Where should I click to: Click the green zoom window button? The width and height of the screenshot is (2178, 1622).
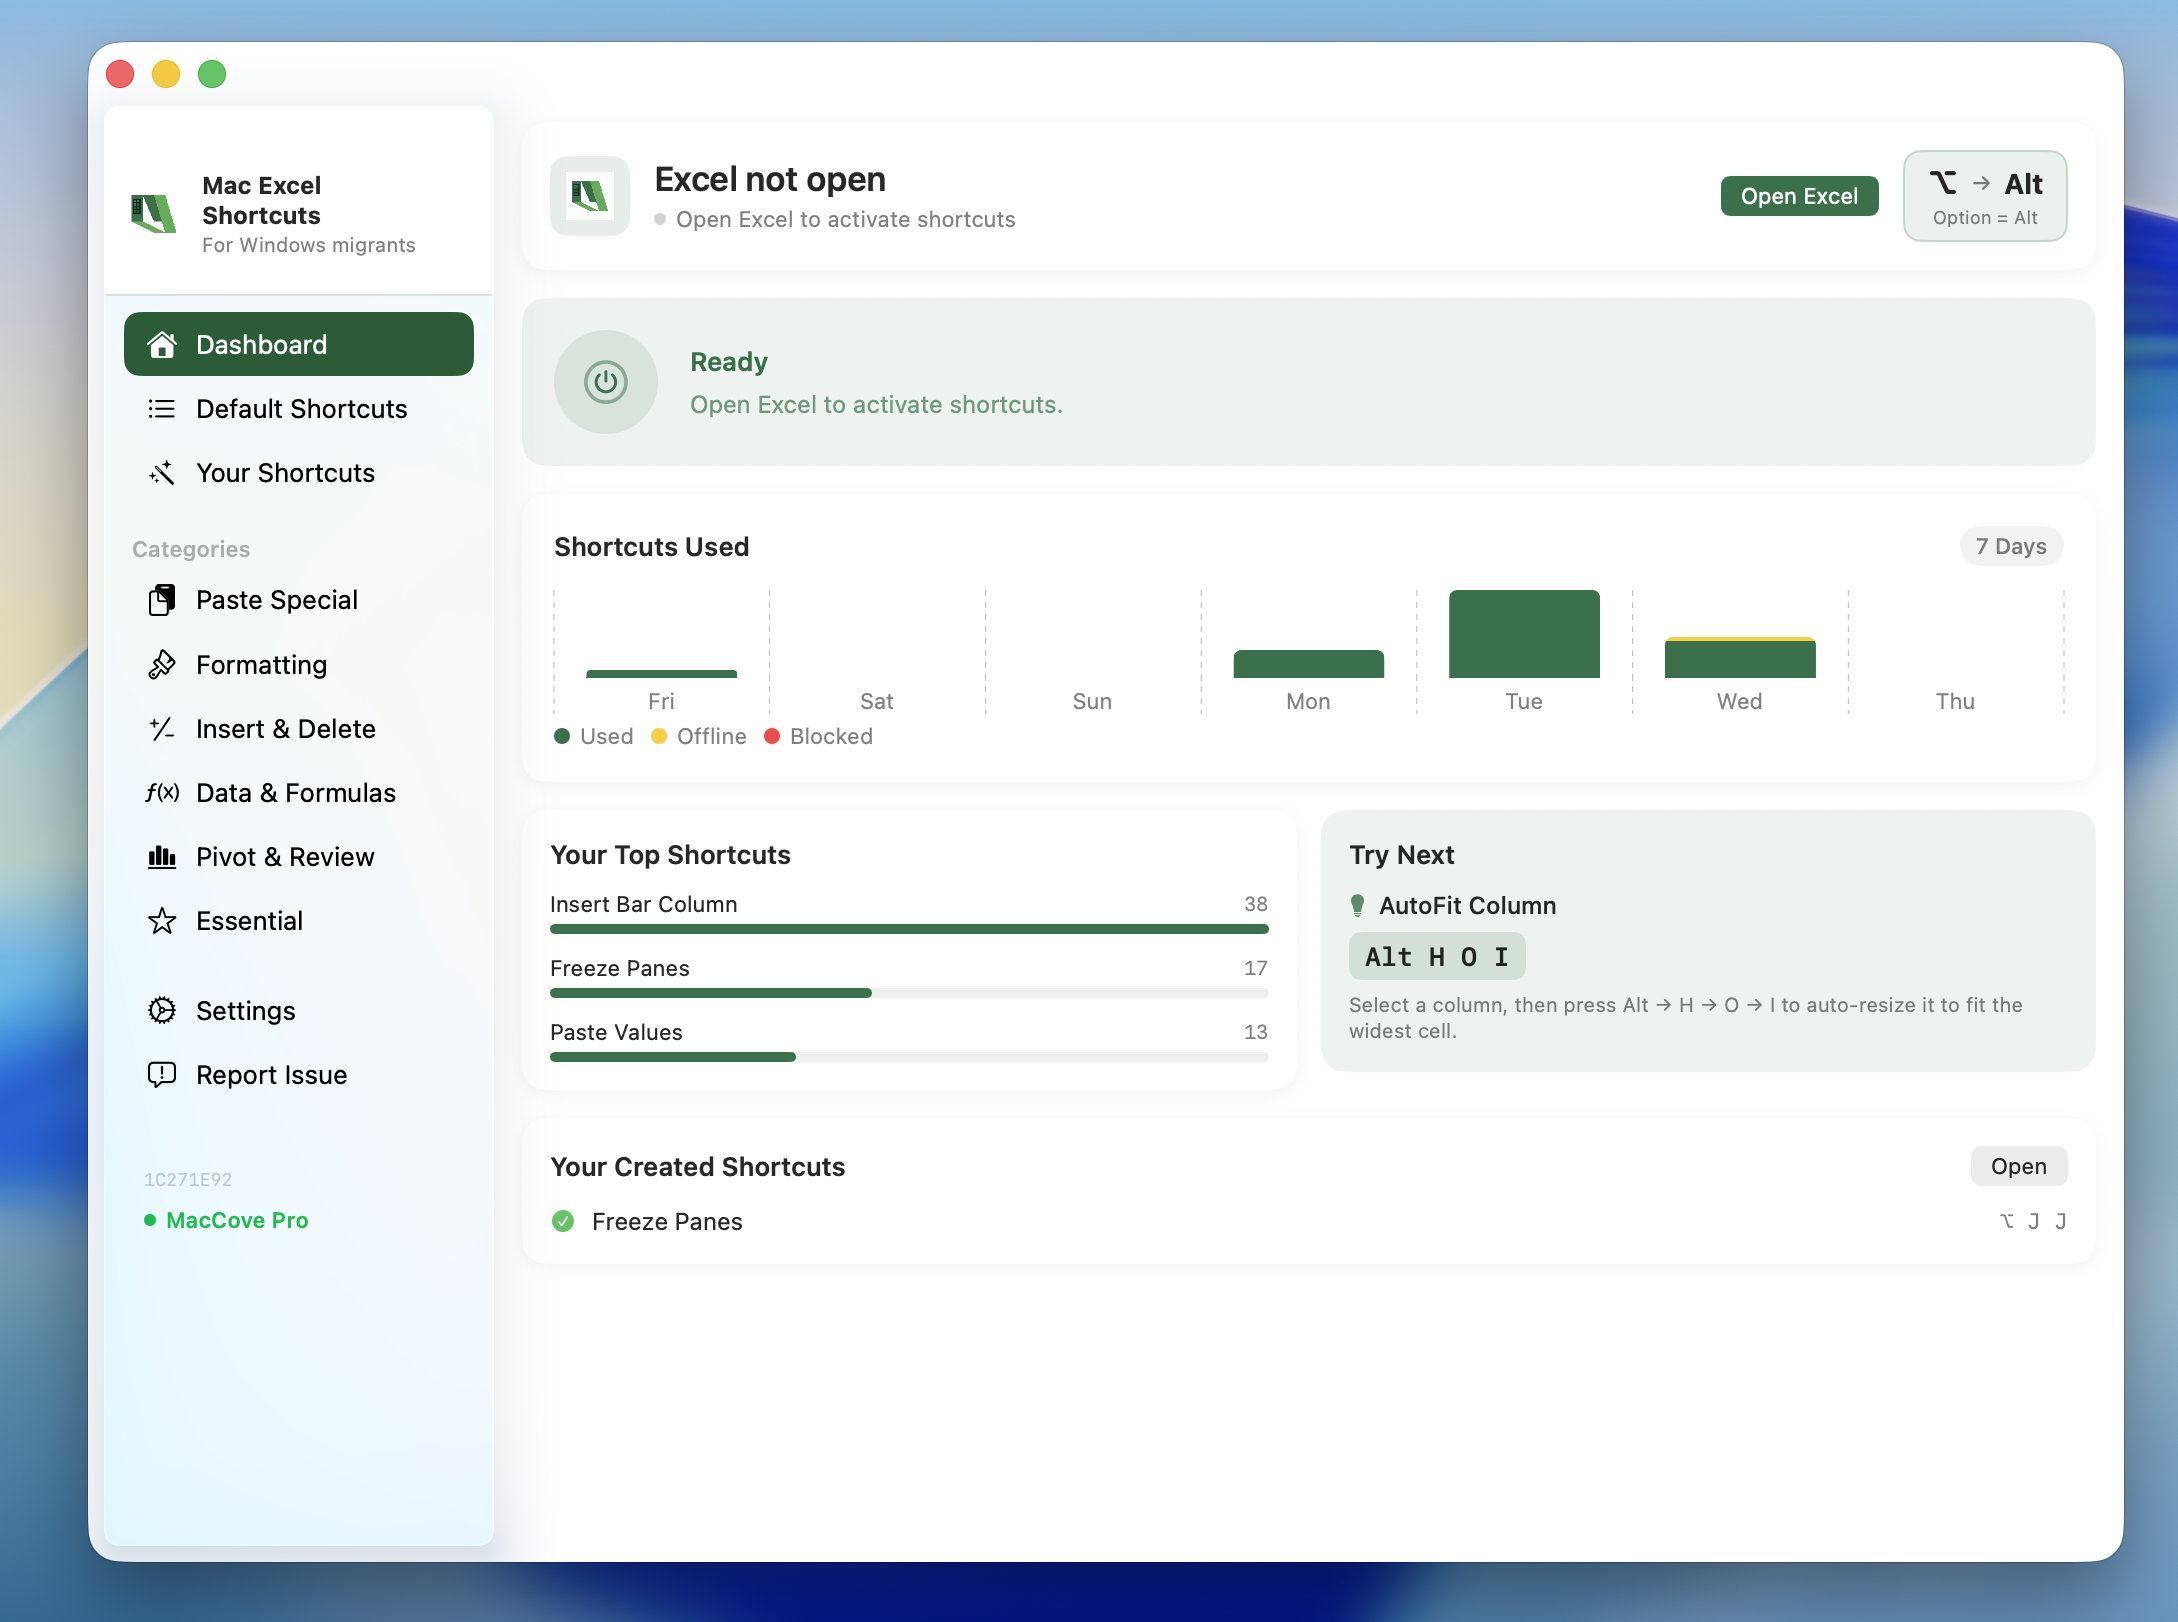point(212,74)
